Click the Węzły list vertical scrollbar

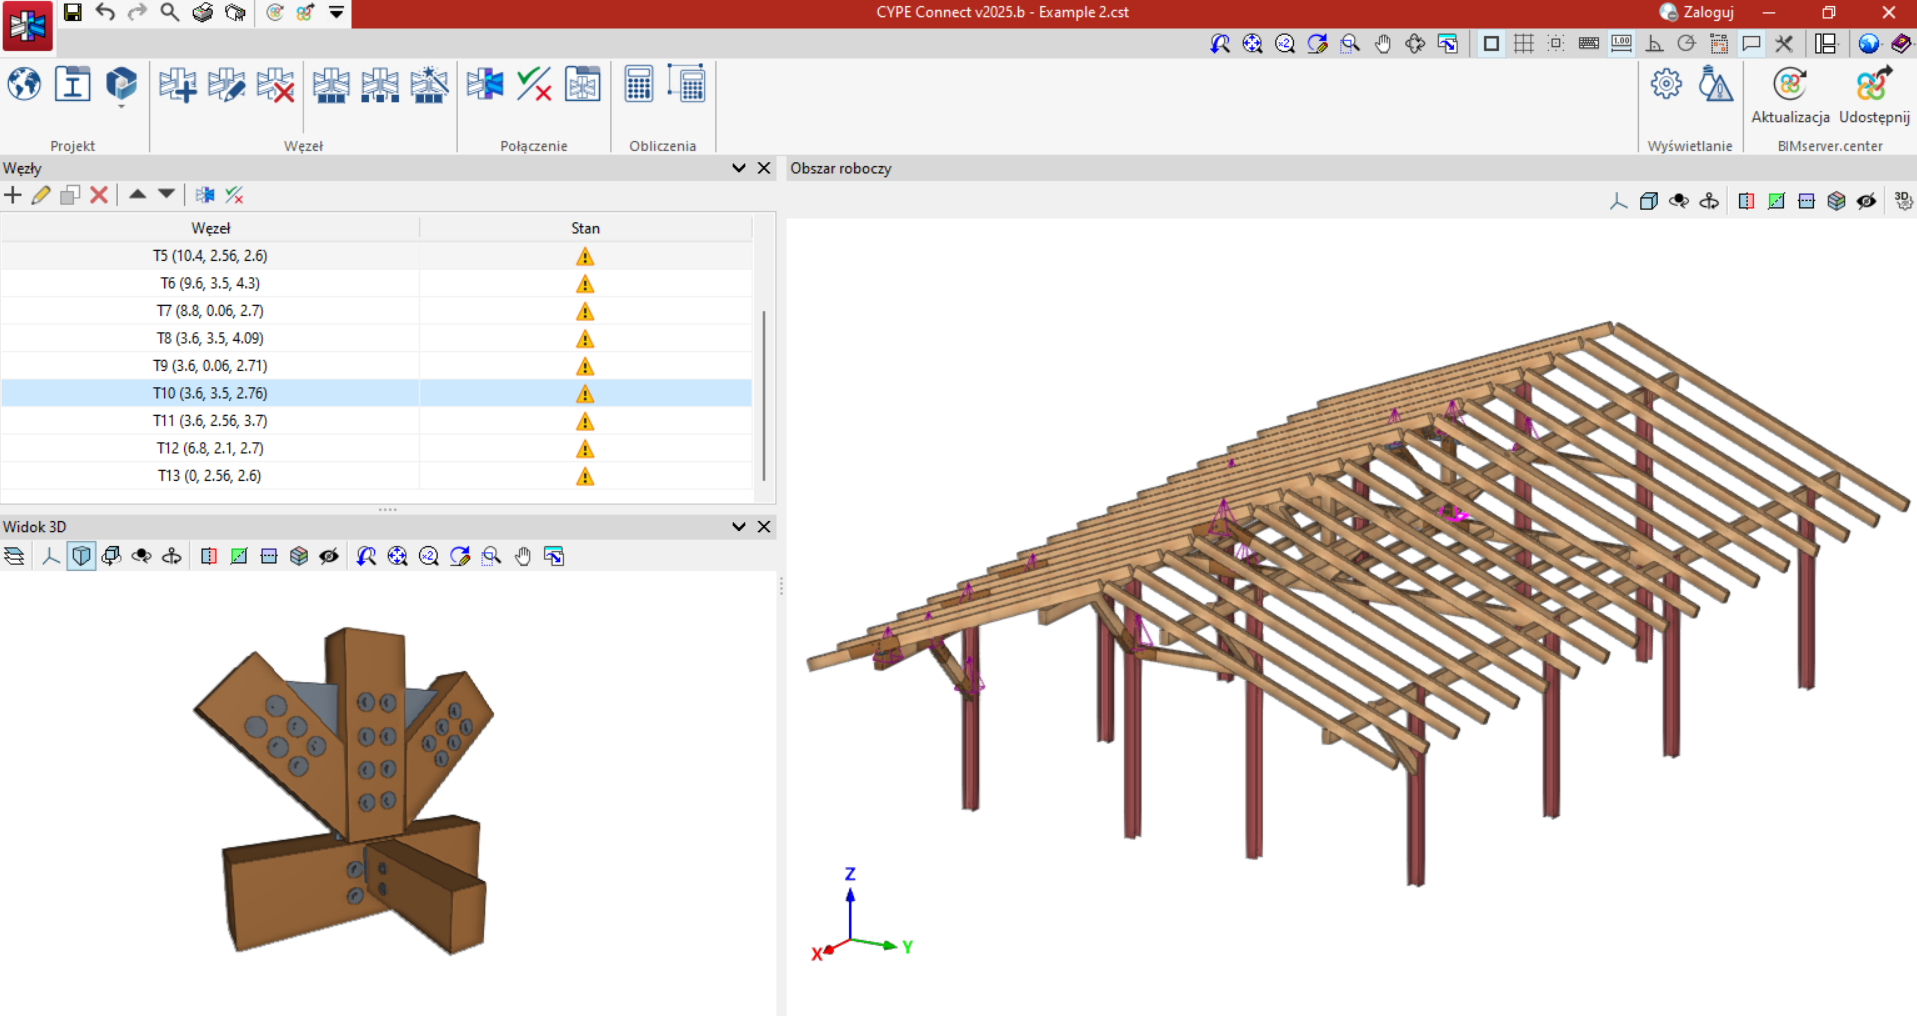(x=764, y=395)
